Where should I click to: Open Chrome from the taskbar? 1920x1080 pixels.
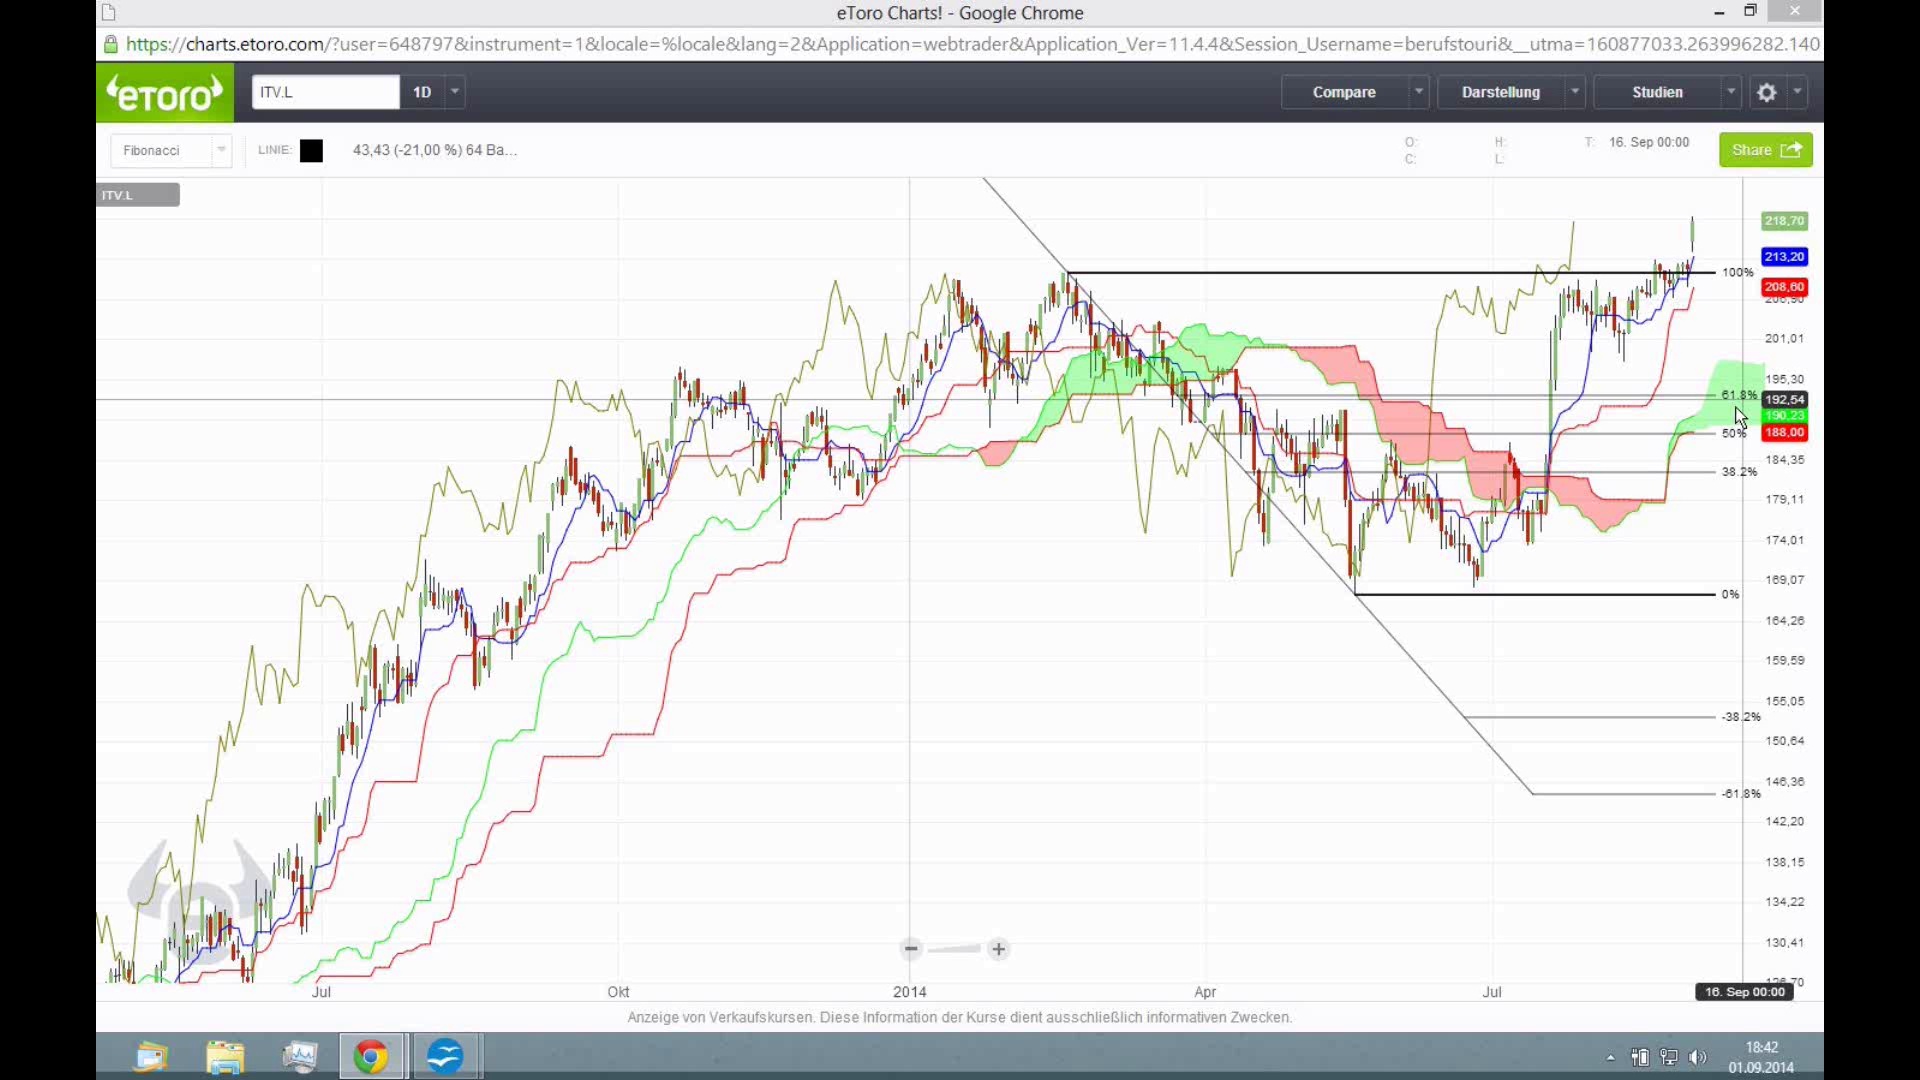[x=371, y=1056]
